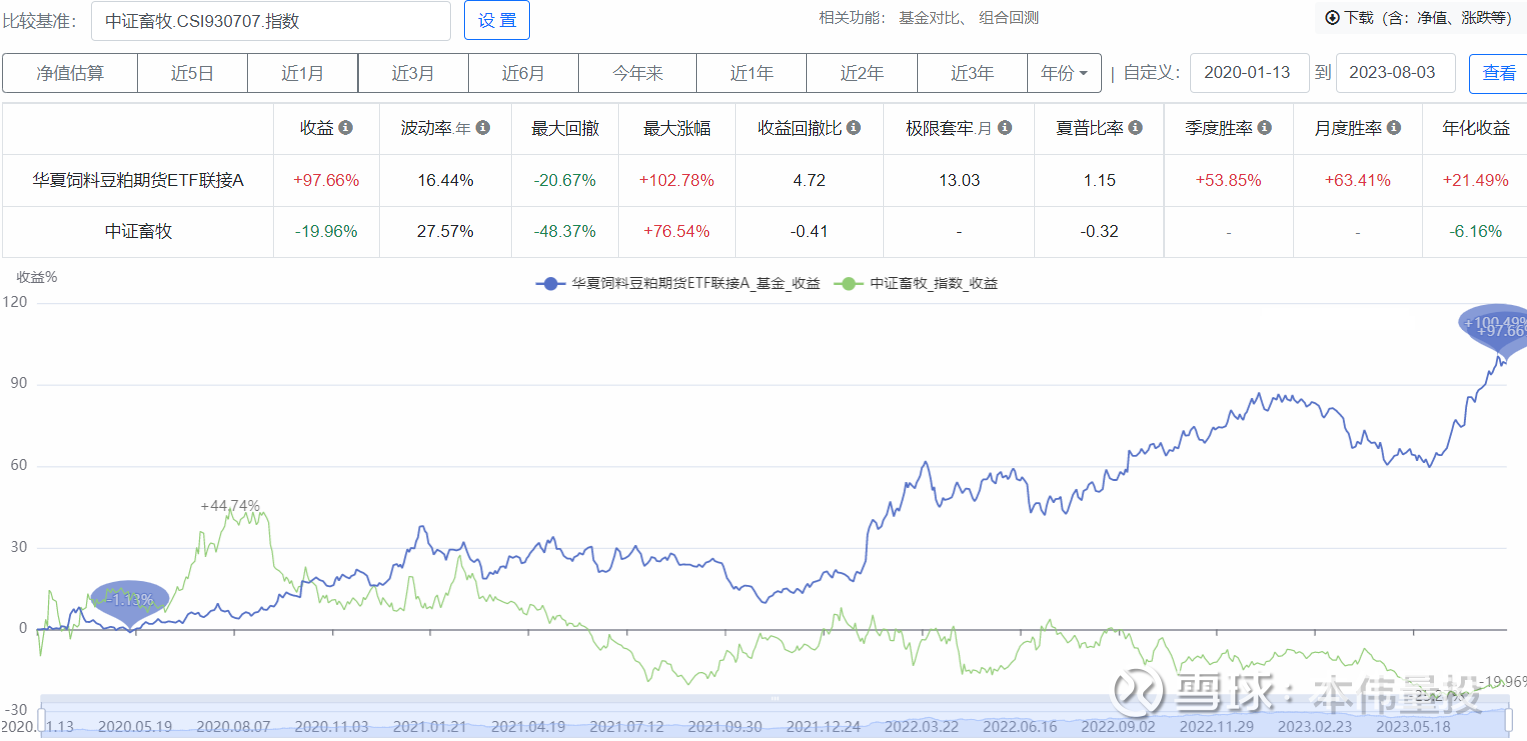Click the 中证畜牧 row name in table
Screen dimensions: 1527x741
(138, 231)
